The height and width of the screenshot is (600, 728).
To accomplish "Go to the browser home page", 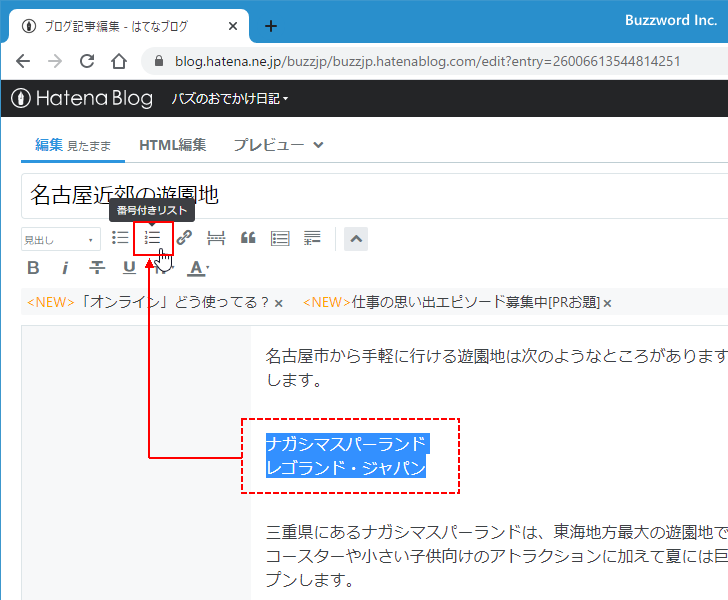I will (x=119, y=61).
